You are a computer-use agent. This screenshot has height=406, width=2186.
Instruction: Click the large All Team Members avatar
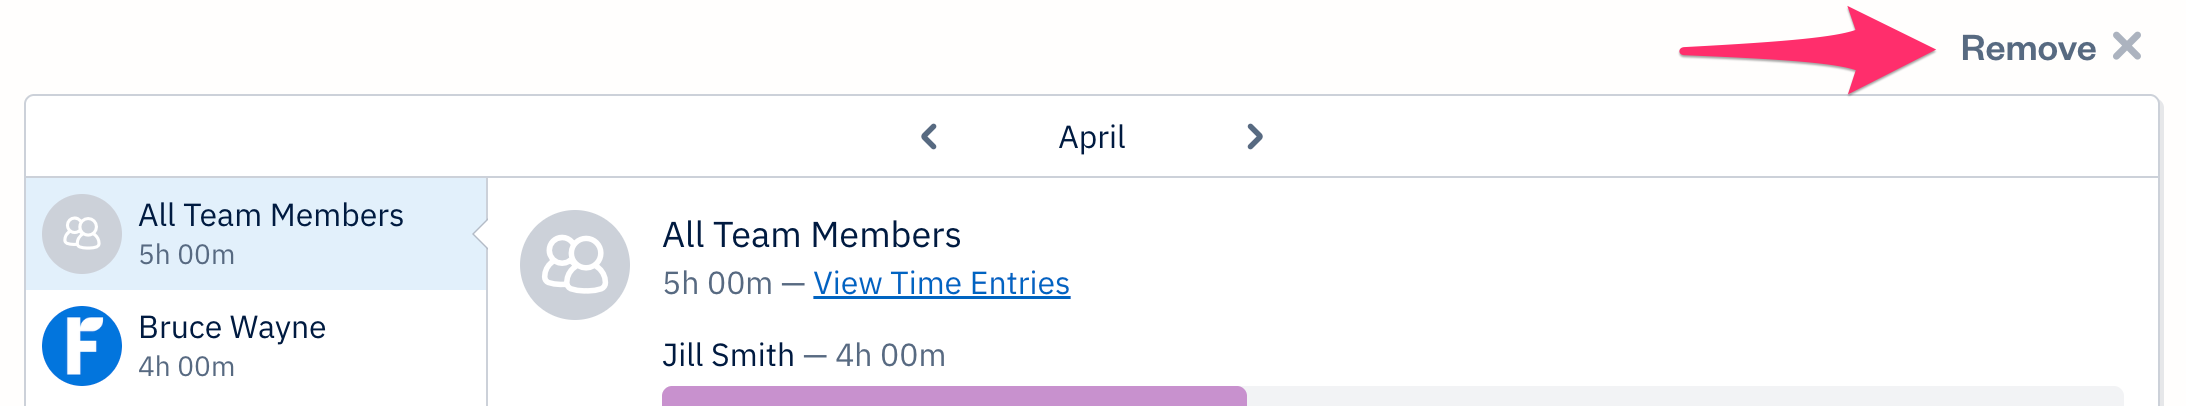point(575,265)
